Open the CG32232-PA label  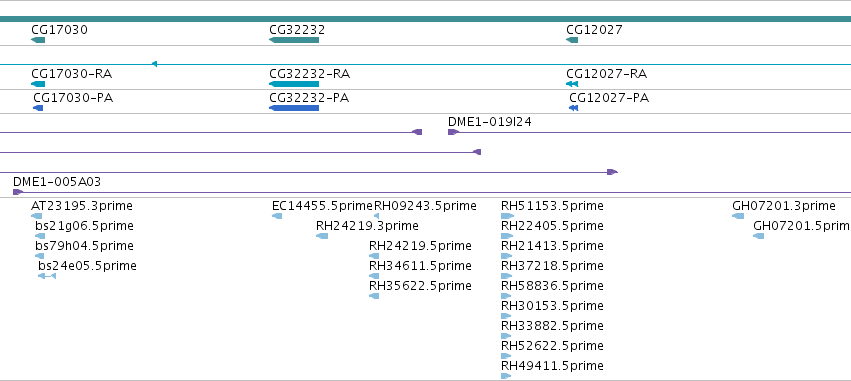(x=309, y=98)
